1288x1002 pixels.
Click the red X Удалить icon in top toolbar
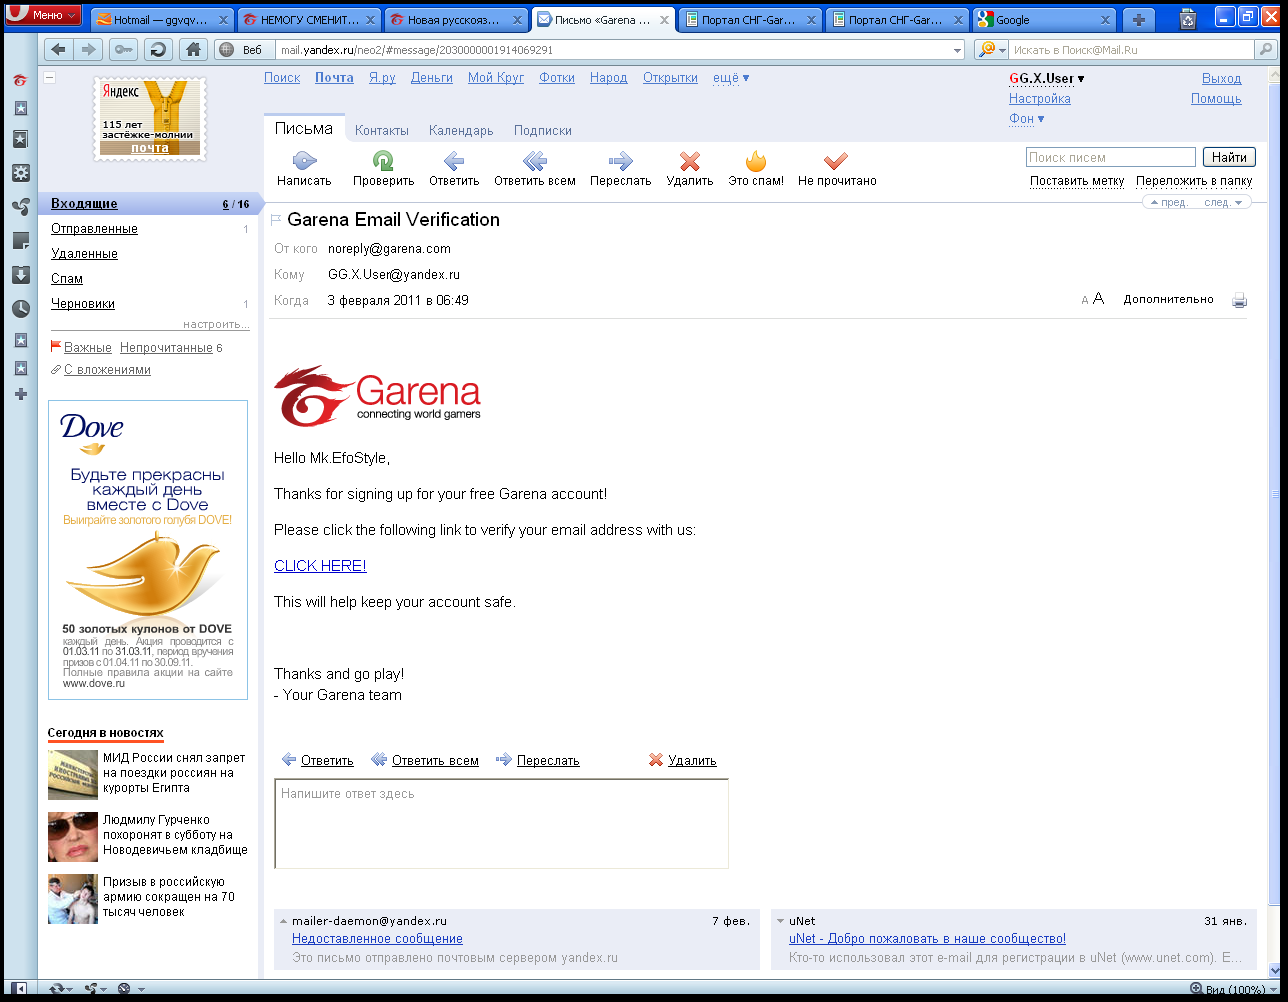click(690, 161)
